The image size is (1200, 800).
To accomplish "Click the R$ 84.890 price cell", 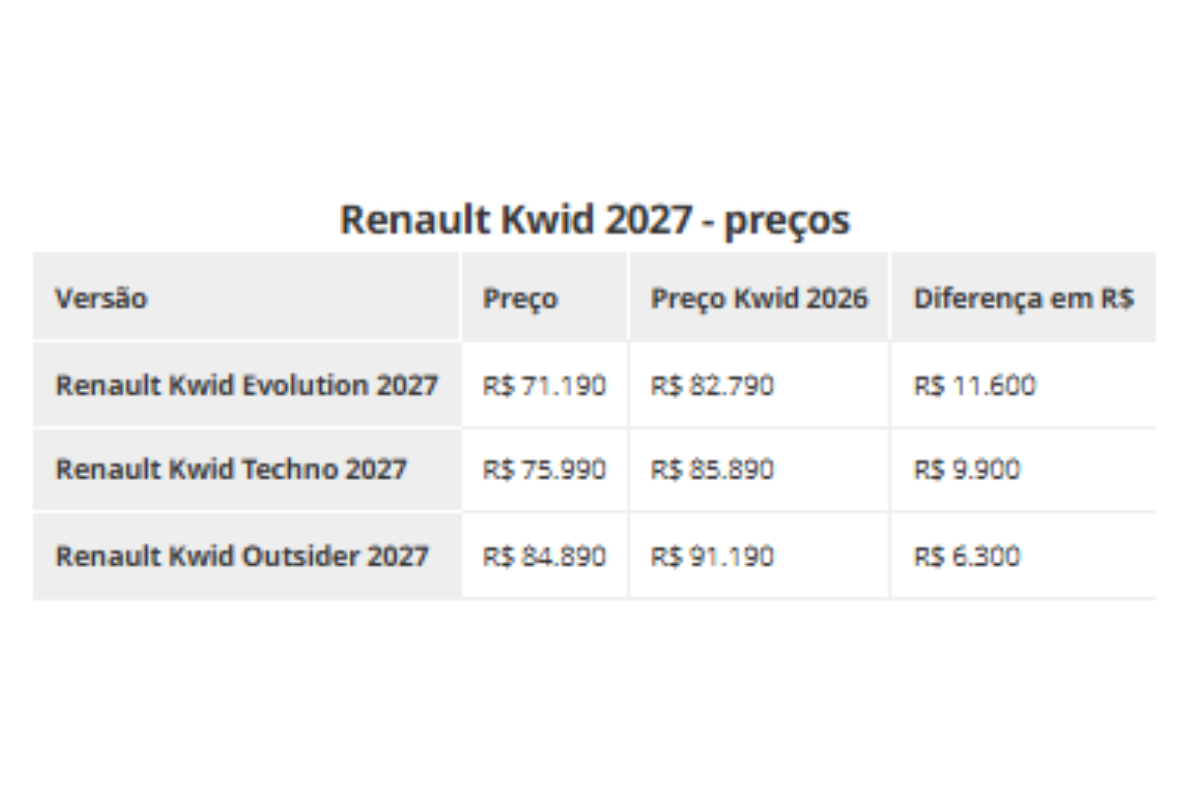I will [x=544, y=556].
